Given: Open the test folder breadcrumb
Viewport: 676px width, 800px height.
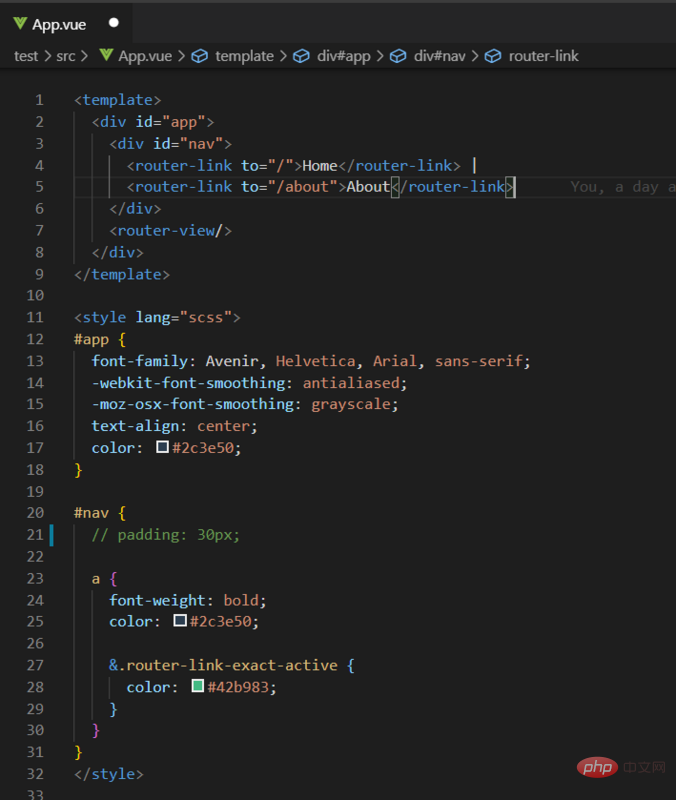Looking at the screenshot, I should (x=26, y=56).
